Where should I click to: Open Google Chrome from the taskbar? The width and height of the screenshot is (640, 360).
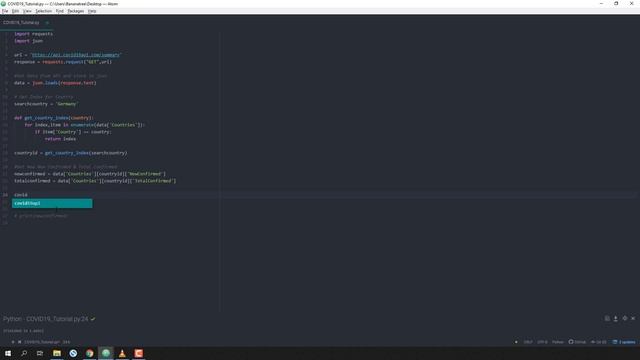point(89,353)
